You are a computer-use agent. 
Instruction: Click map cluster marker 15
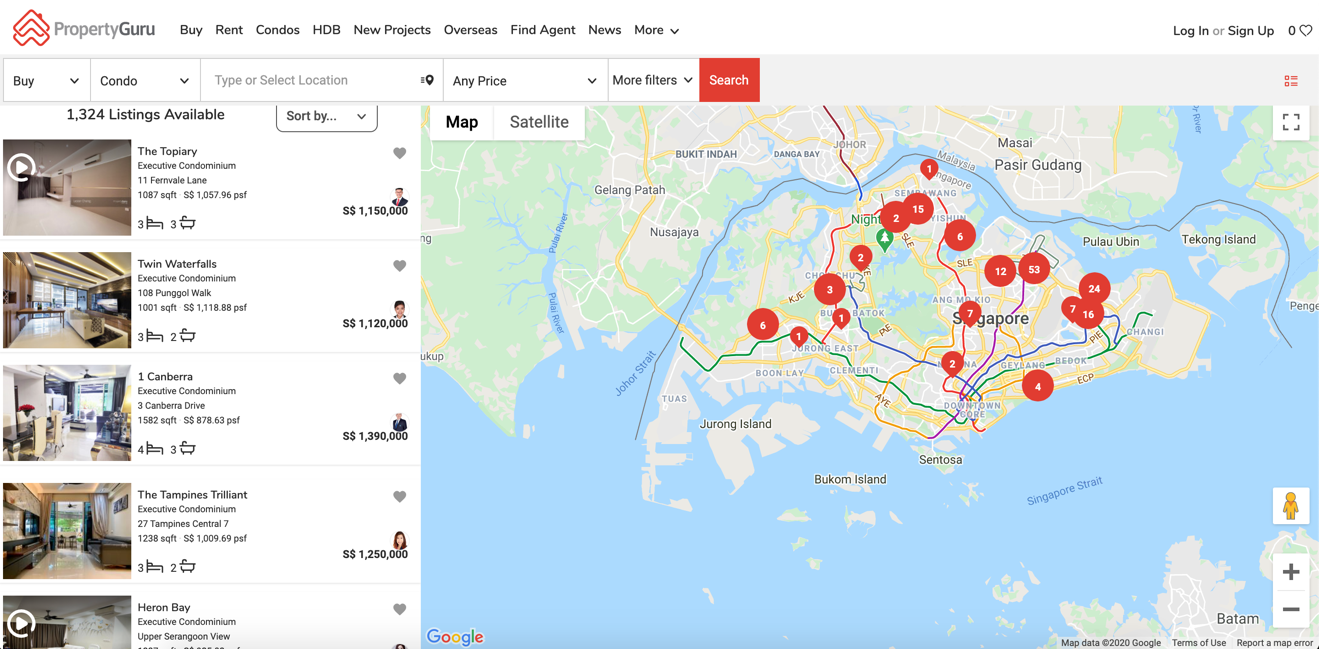(917, 209)
